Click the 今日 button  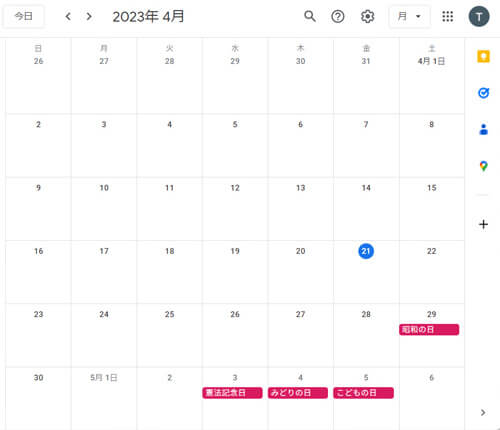(x=24, y=16)
